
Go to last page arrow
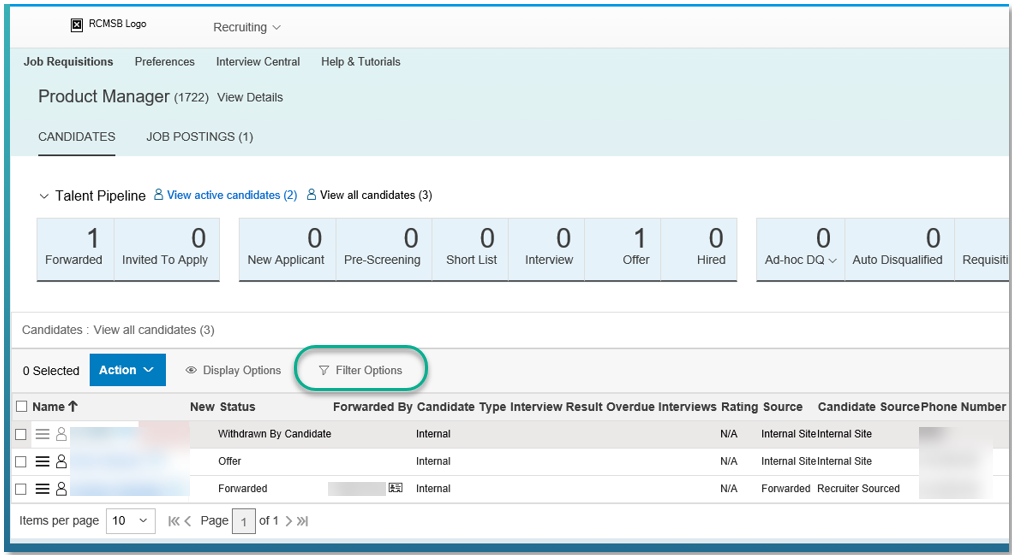tap(303, 521)
